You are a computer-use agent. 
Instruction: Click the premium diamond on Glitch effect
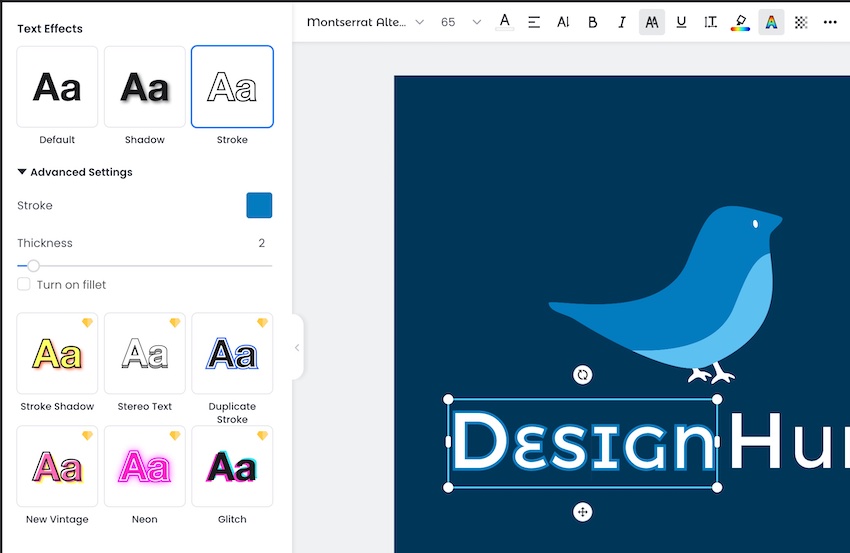coord(262,435)
